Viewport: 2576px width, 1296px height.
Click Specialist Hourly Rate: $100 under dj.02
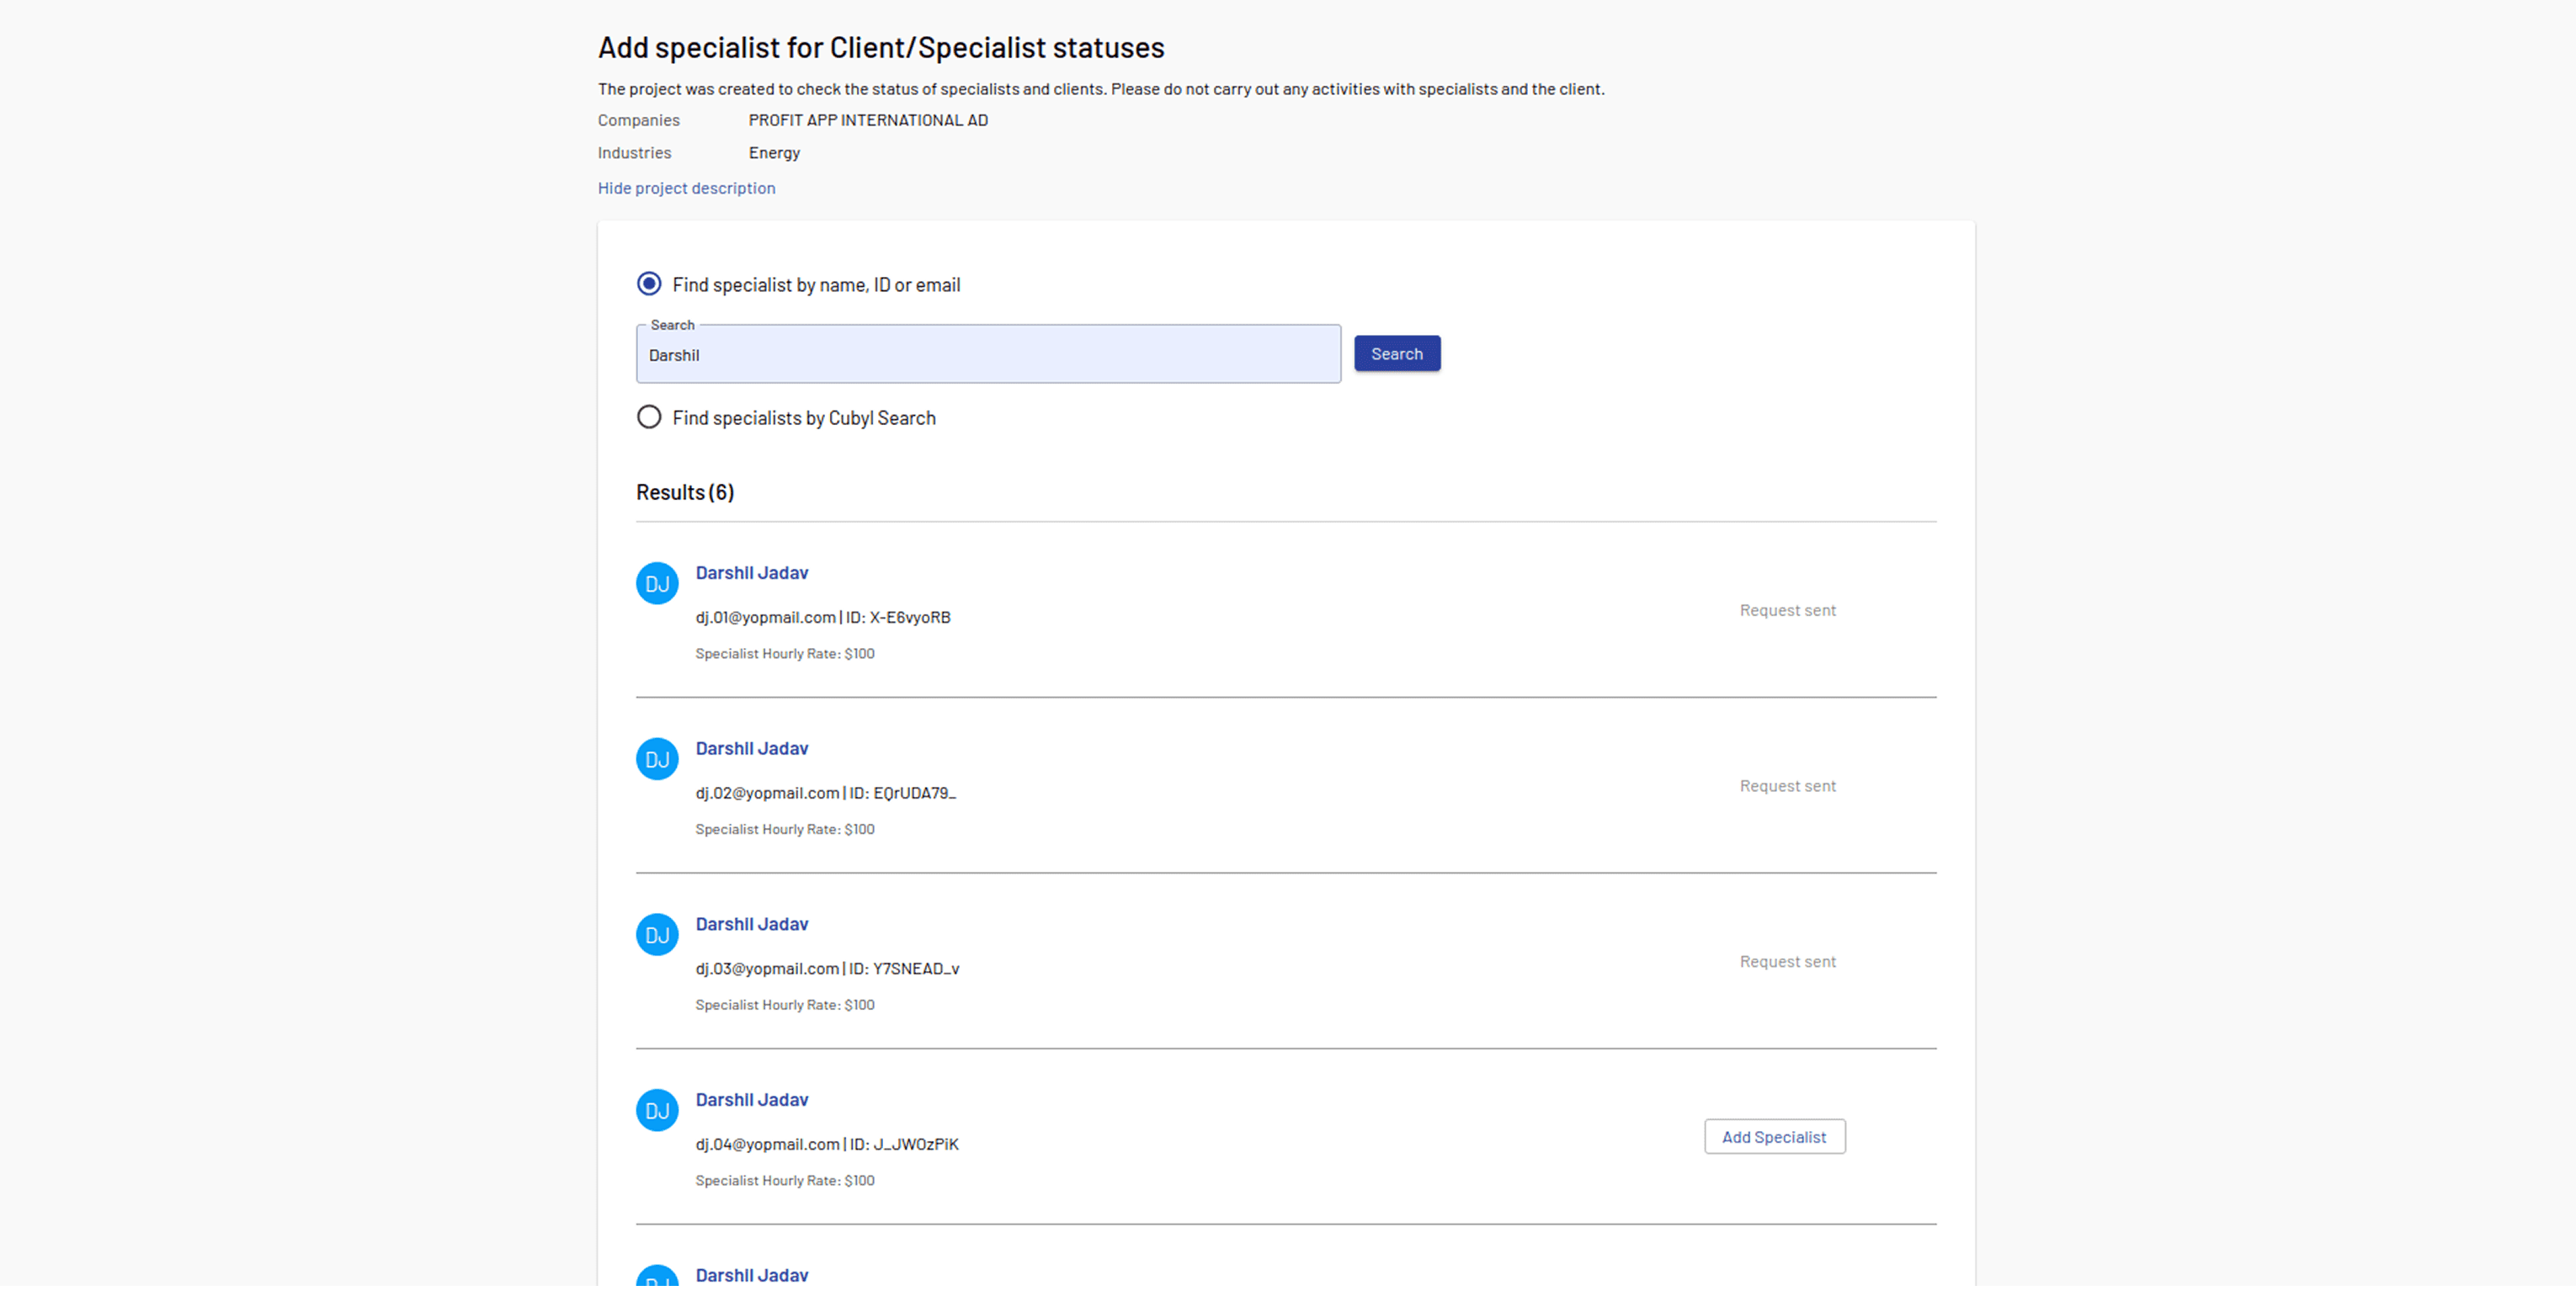tap(785, 829)
